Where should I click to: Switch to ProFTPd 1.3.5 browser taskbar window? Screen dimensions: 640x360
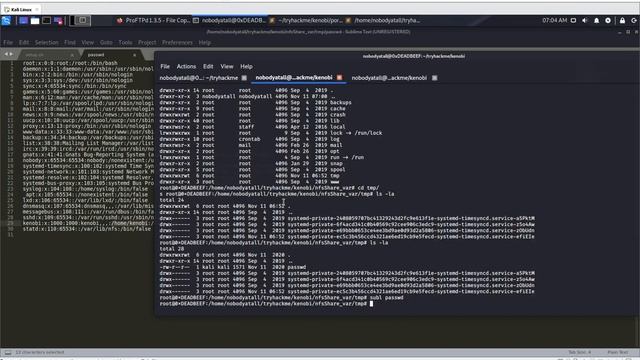(153, 20)
